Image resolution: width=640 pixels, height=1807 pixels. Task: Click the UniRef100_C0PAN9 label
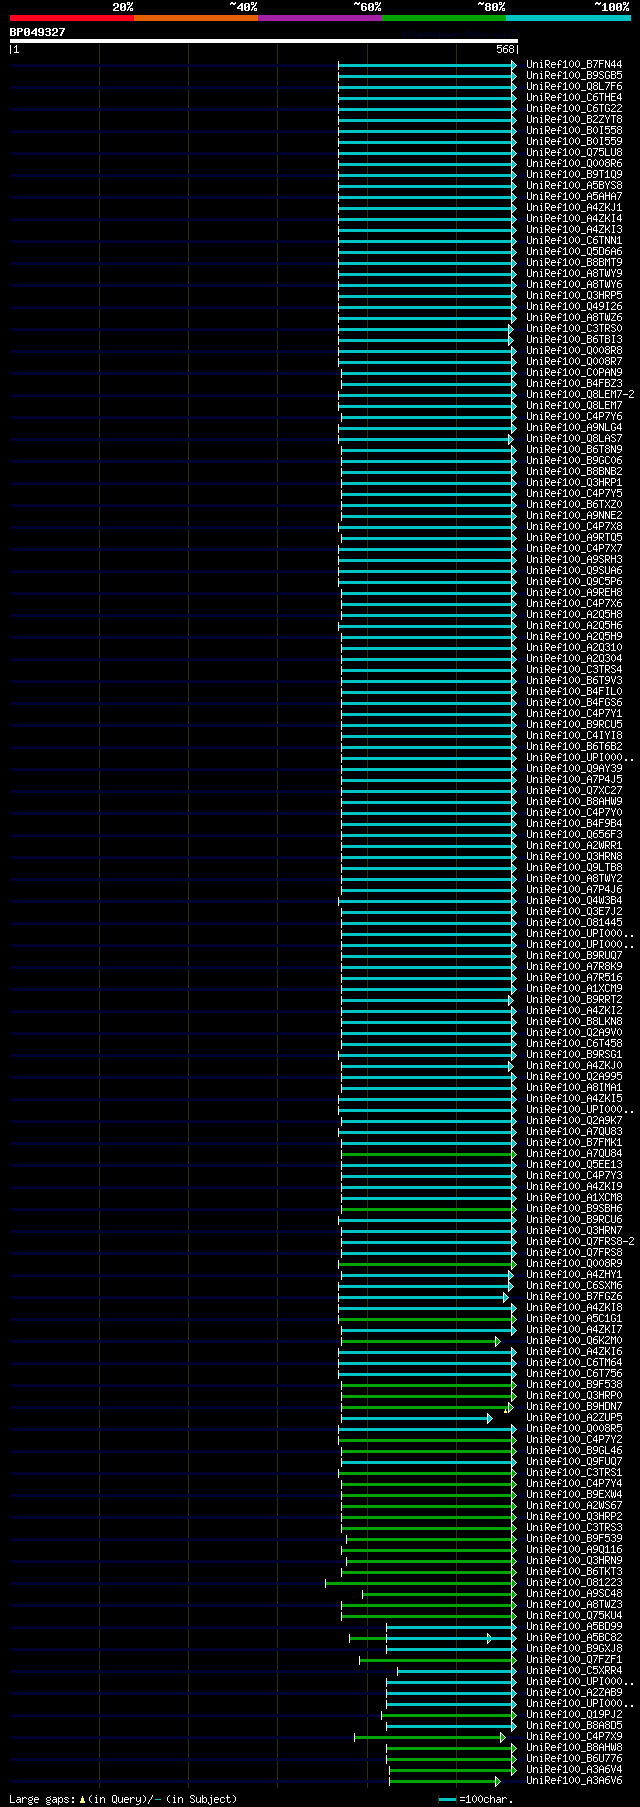(x=574, y=373)
